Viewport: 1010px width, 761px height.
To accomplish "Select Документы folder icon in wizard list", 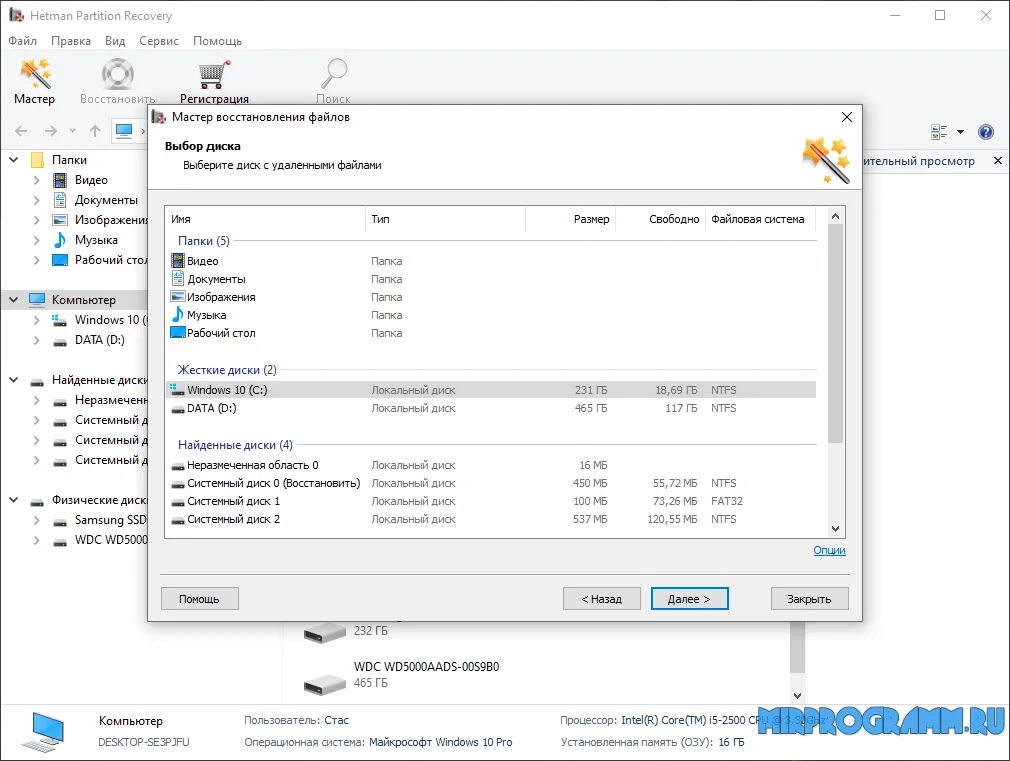I will point(178,278).
